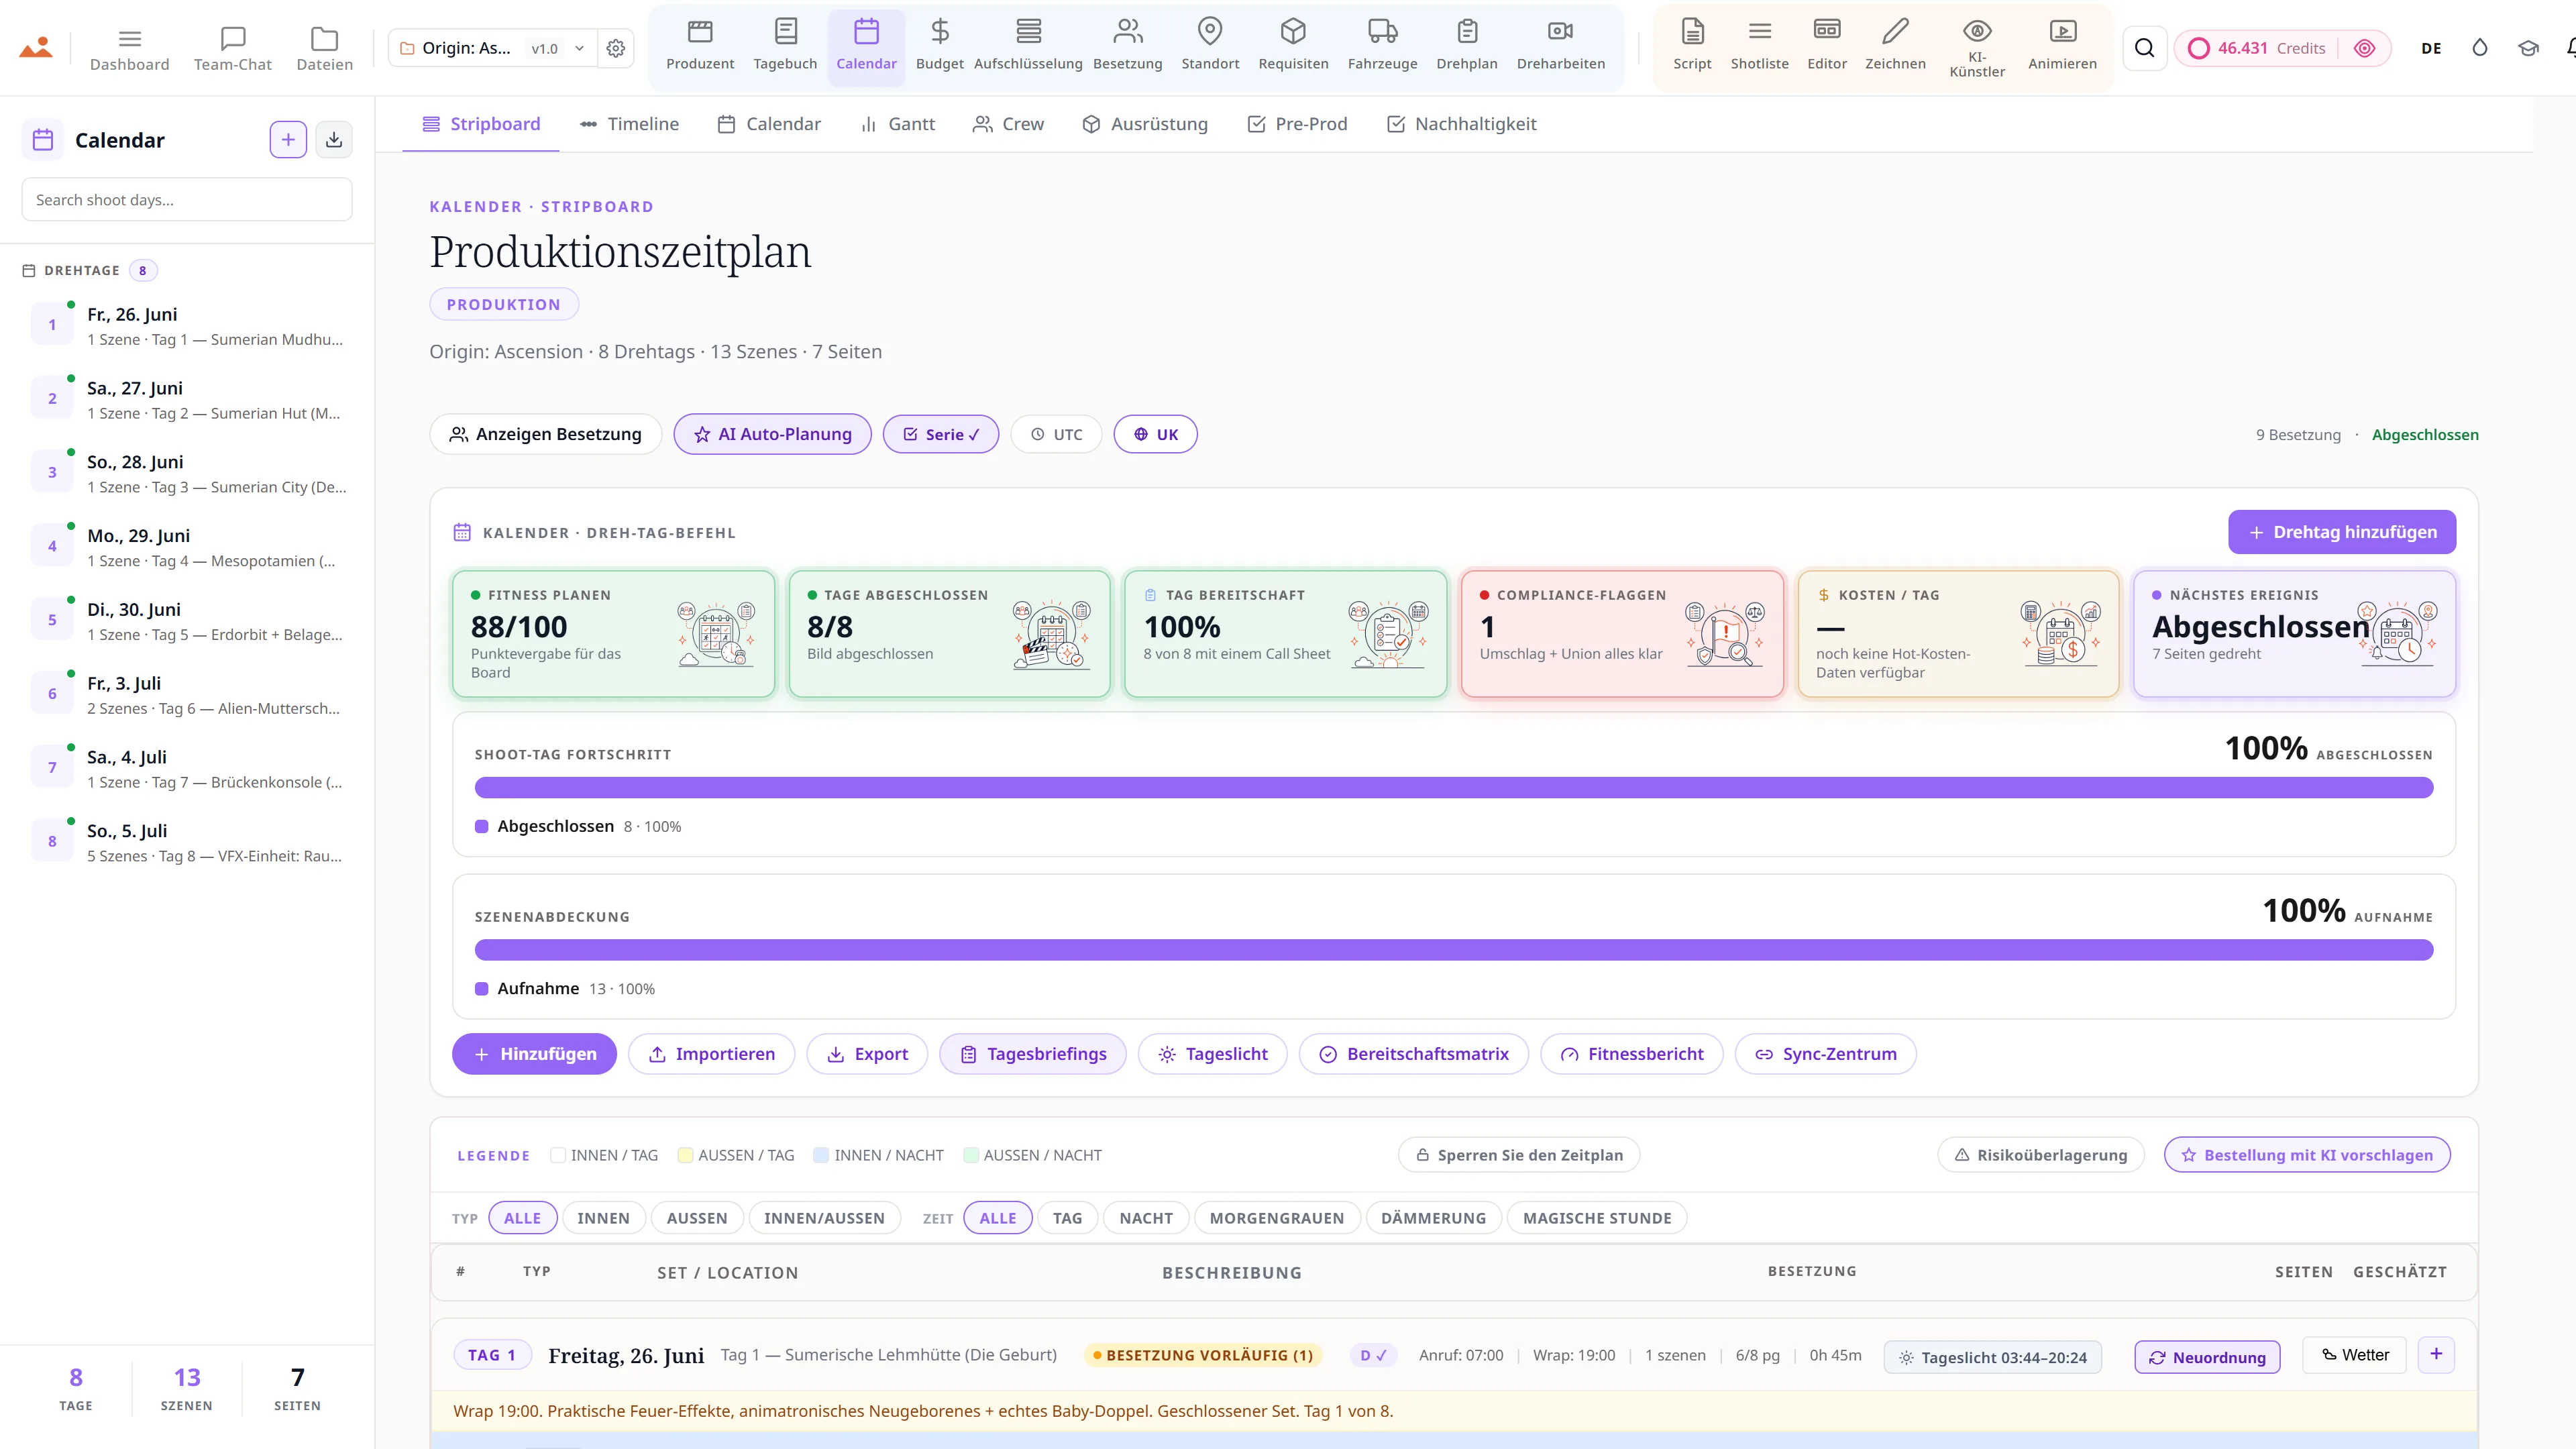Open the Animieren tool
The width and height of the screenshot is (2576, 1449).
2062,47
